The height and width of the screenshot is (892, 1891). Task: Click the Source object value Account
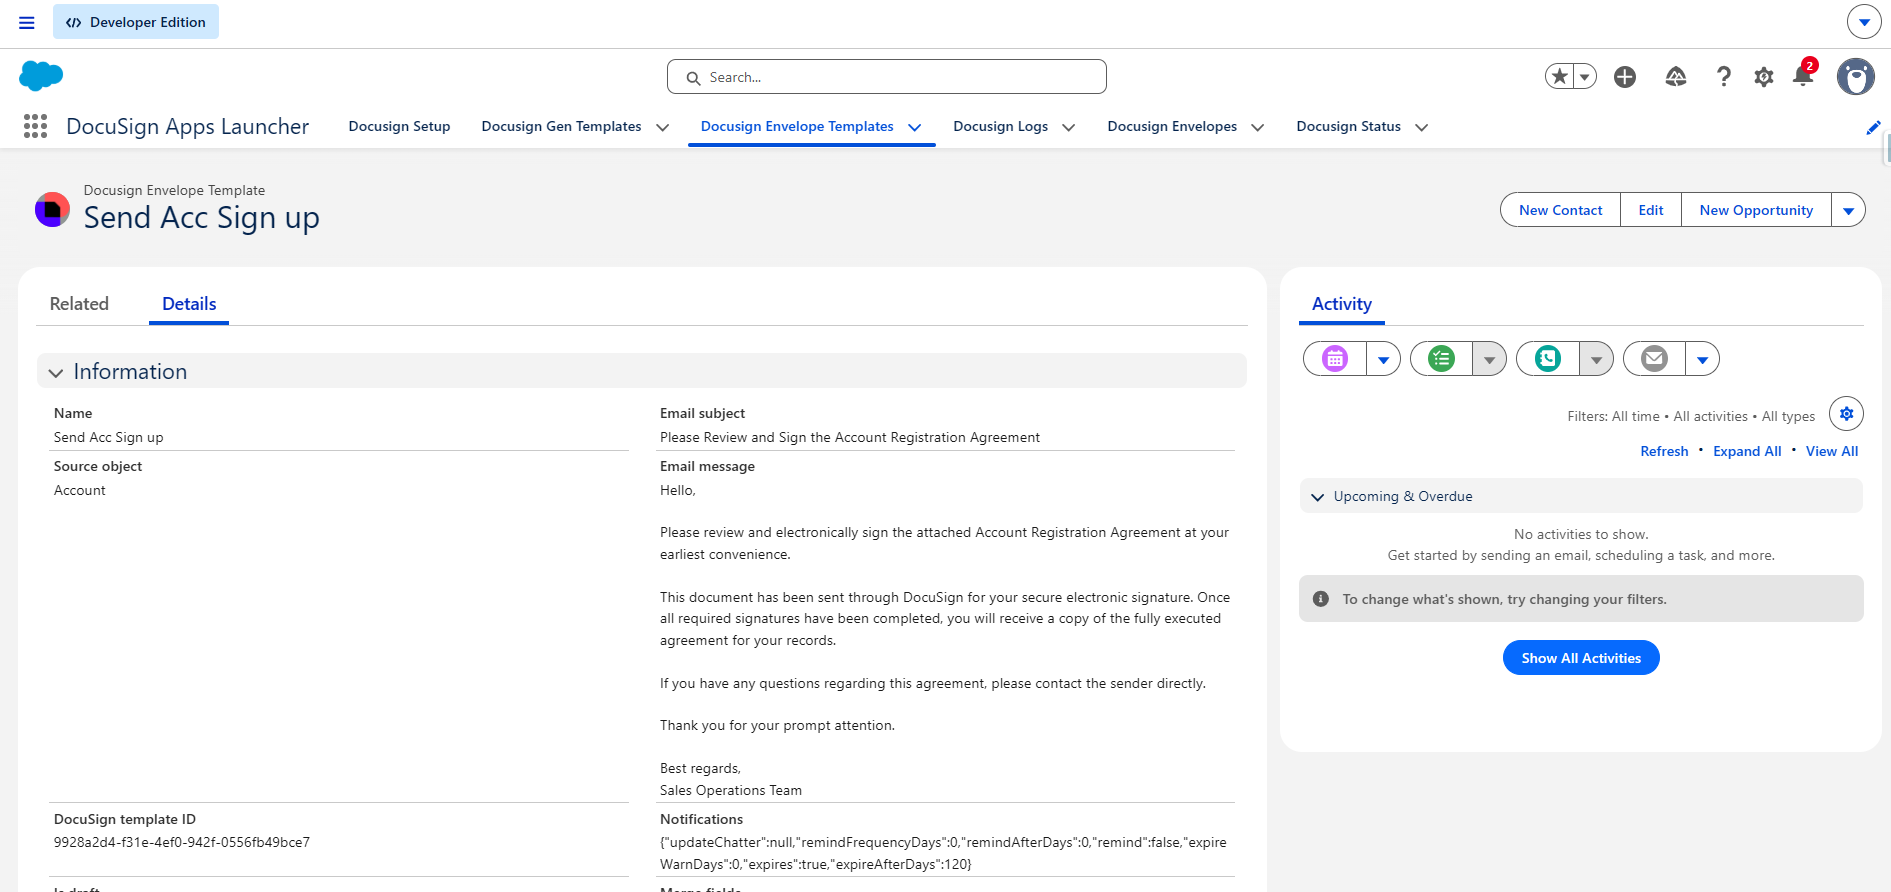(x=80, y=490)
